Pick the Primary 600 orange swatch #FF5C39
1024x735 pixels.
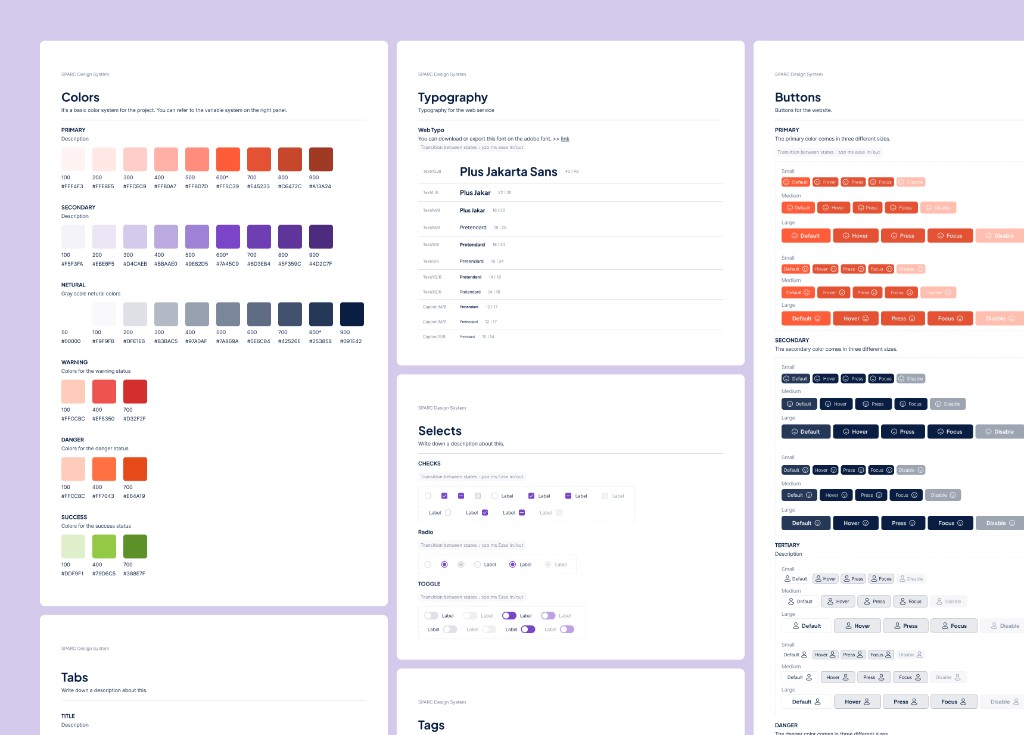click(x=228, y=159)
